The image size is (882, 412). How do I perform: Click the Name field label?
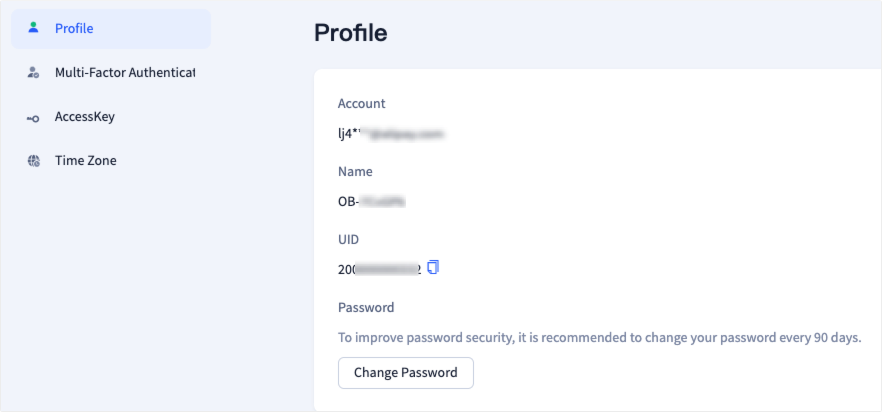[355, 172]
